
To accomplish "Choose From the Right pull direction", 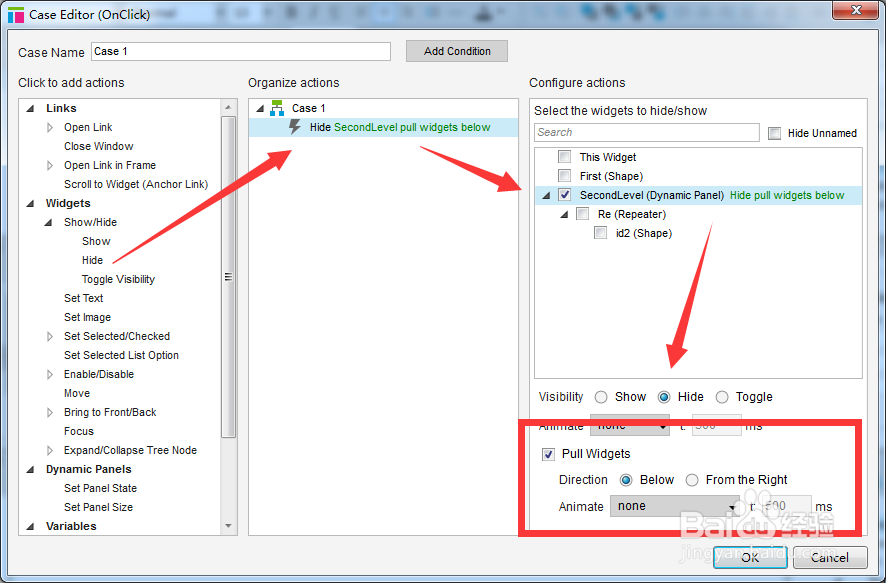I will pyautogui.click(x=692, y=480).
